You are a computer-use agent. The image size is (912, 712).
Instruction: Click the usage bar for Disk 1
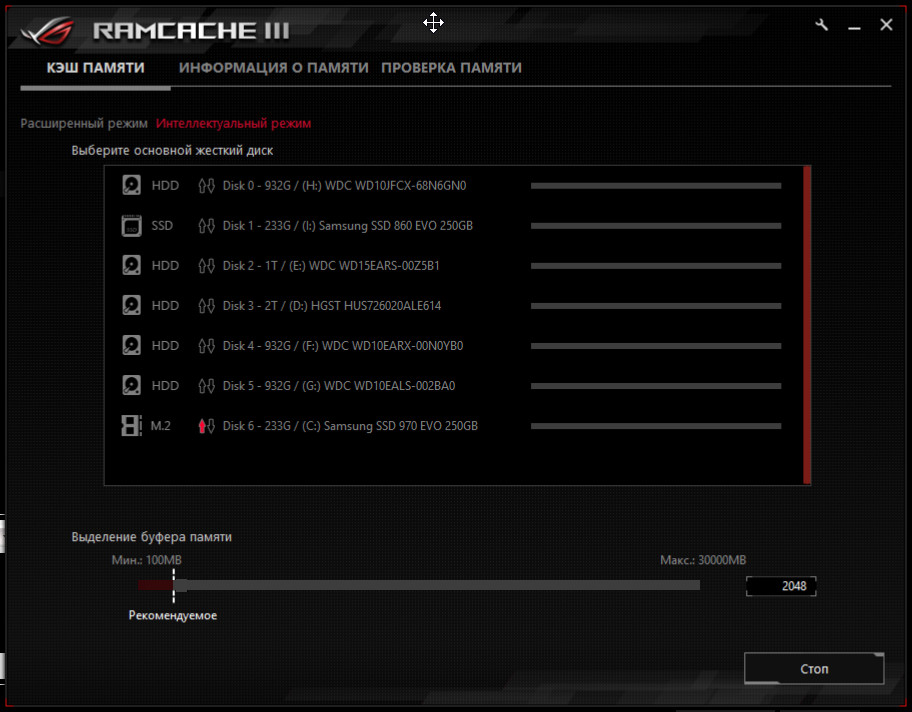point(656,226)
